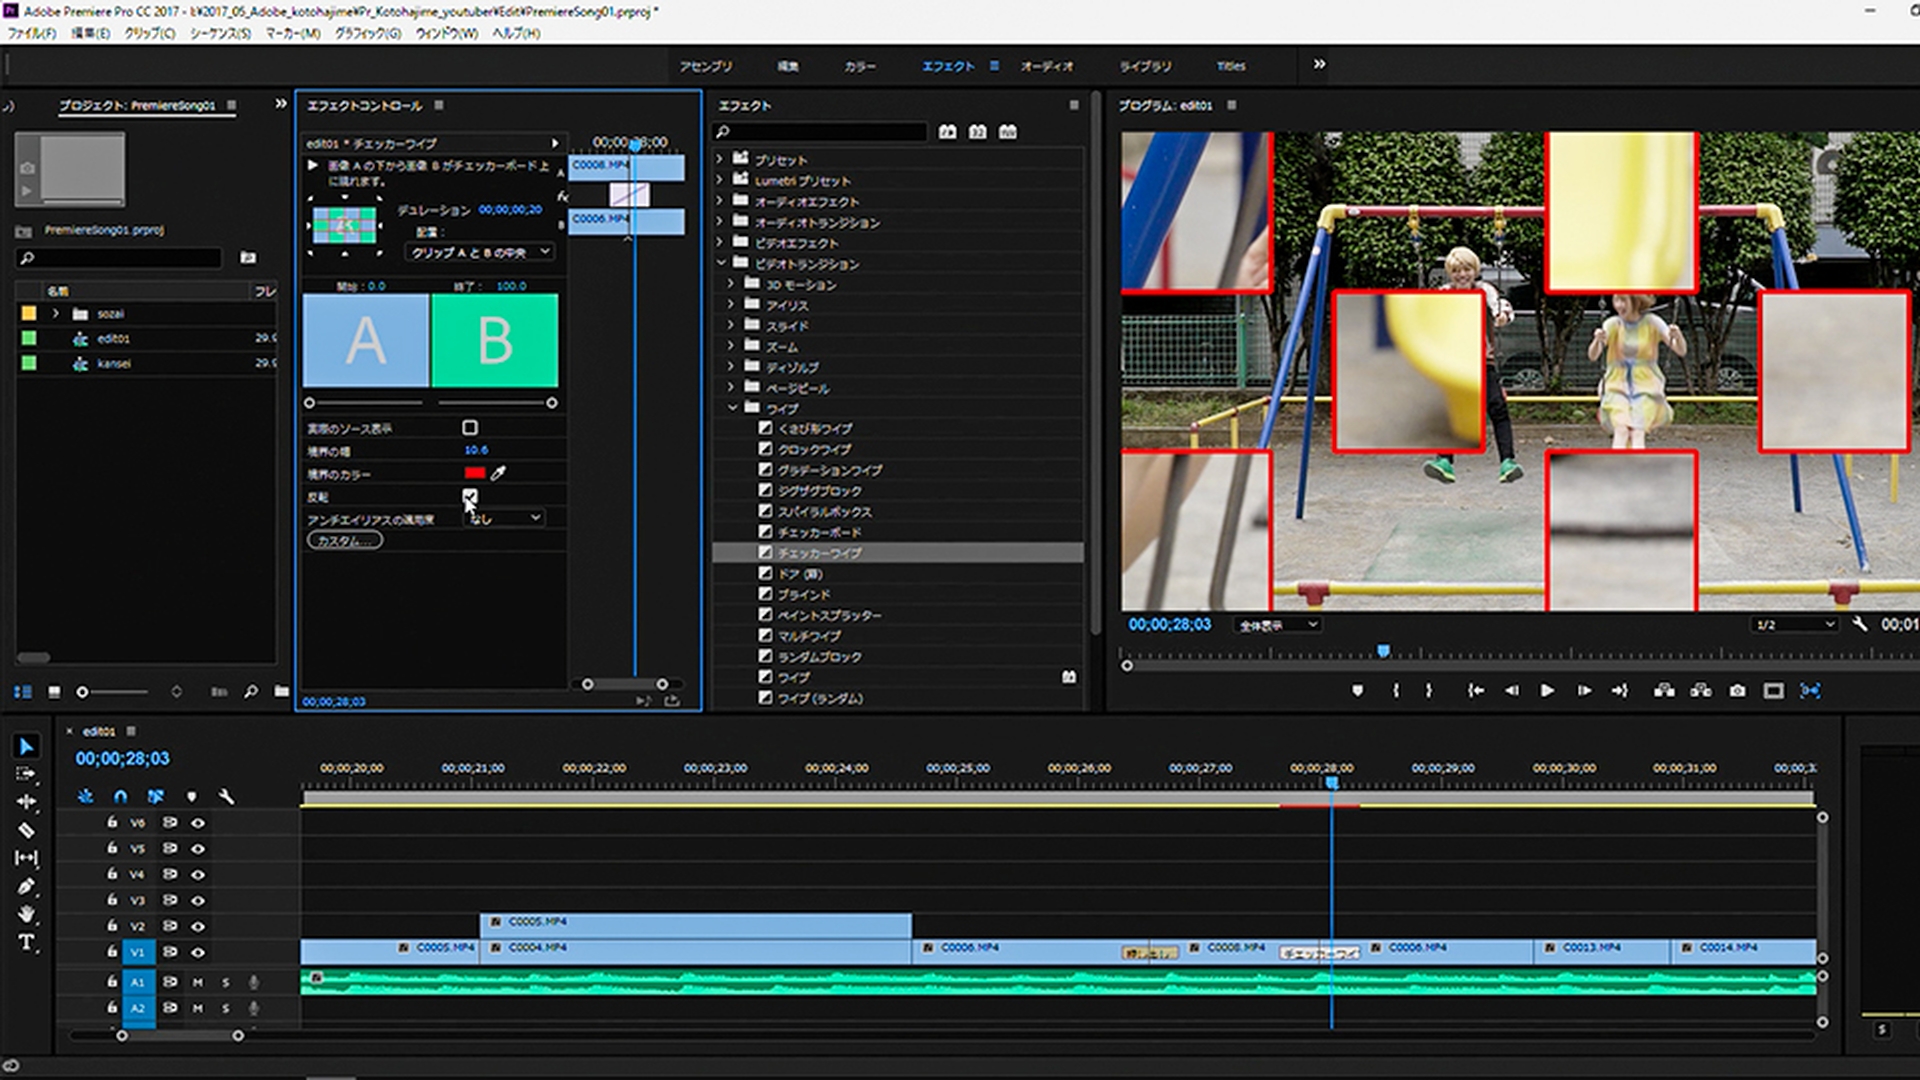
Task: Play the program monitor sequence
Action: (x=1547, y=691)
